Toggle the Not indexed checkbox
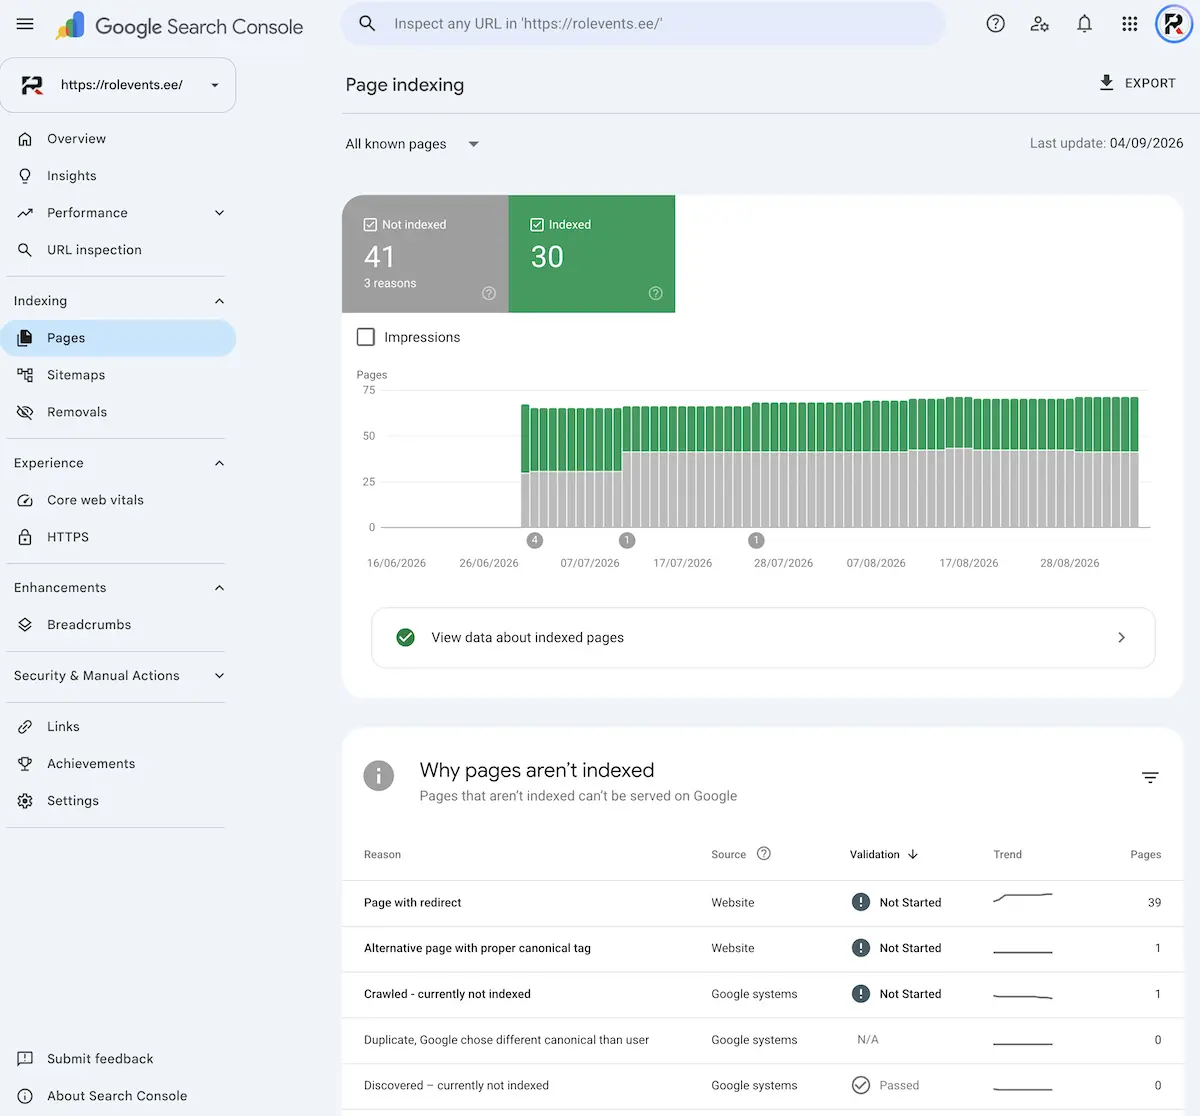Screen dimensions: 1200x1116 pyautogui.click(x=370, y=225)
